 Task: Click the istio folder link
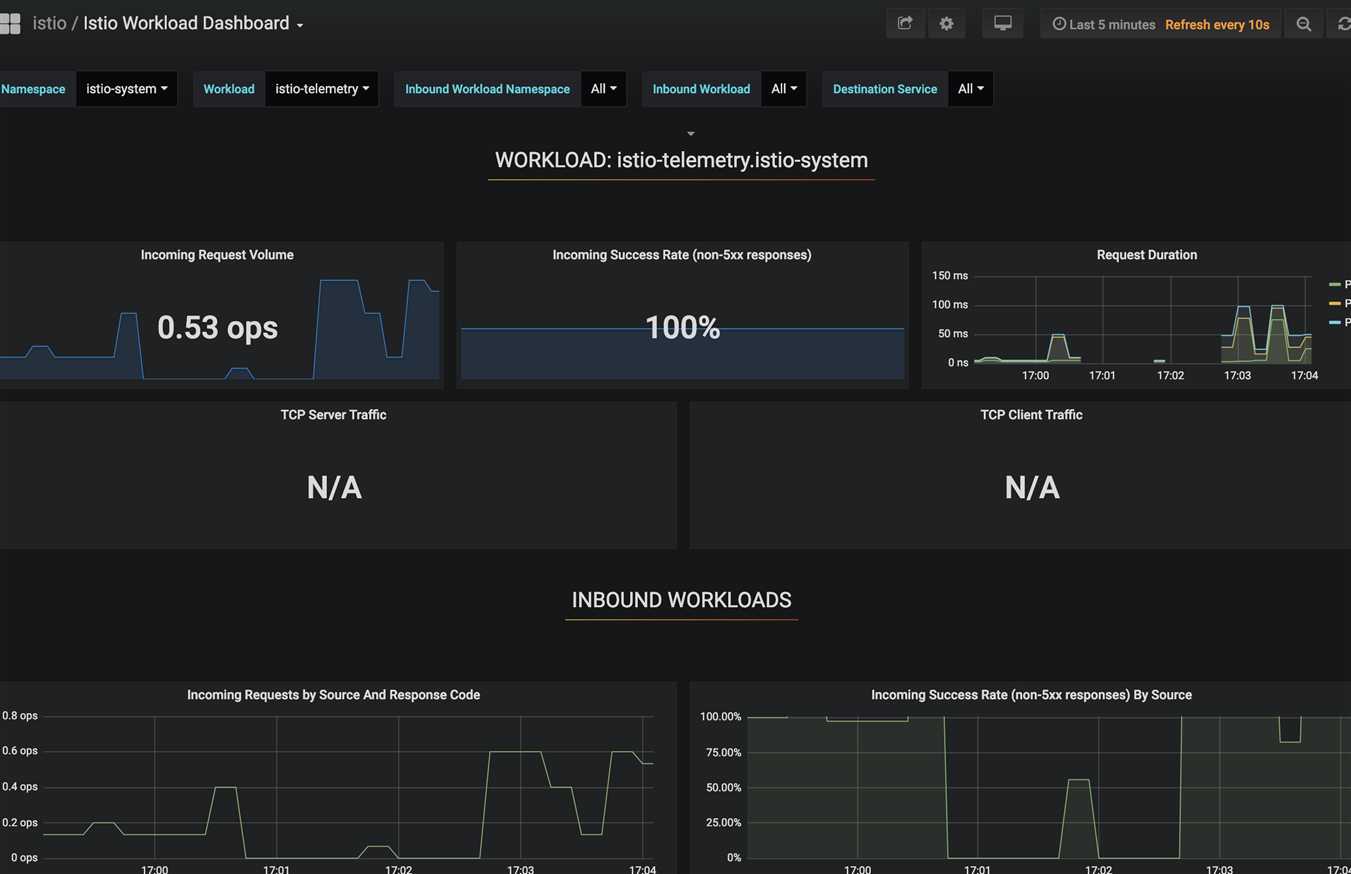point(49,23)
